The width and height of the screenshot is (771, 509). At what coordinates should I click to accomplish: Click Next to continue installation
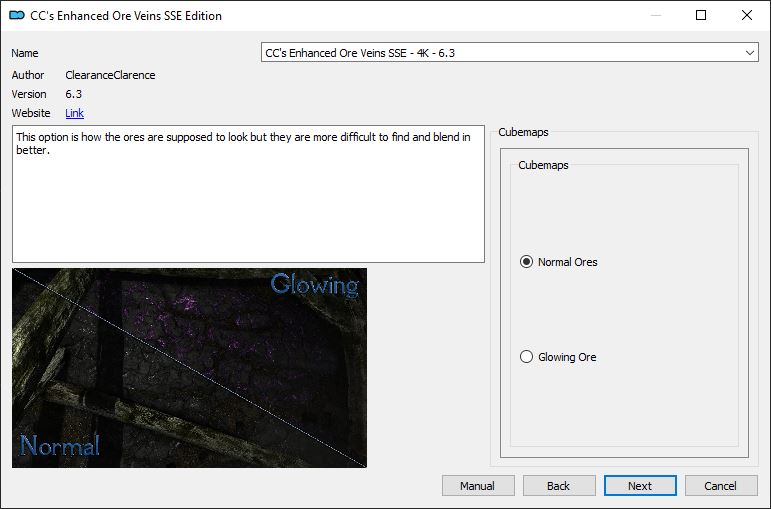coord(640,486)
